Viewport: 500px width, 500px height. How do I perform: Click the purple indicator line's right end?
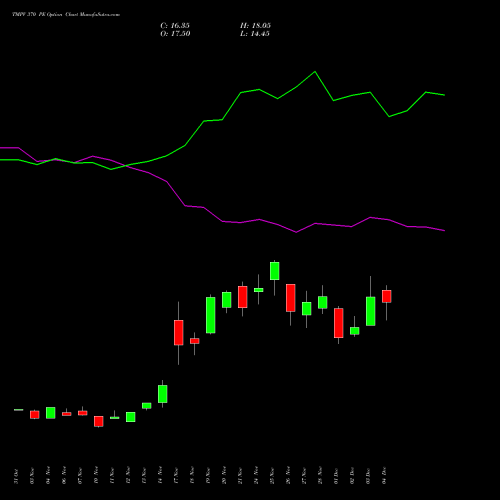point(444,230)
